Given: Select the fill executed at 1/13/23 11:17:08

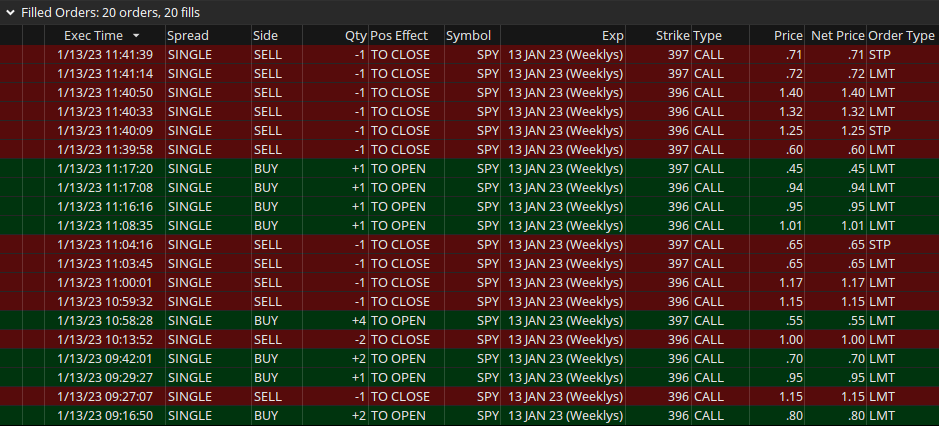Looking at the screenshot, I should pos(470,188).
